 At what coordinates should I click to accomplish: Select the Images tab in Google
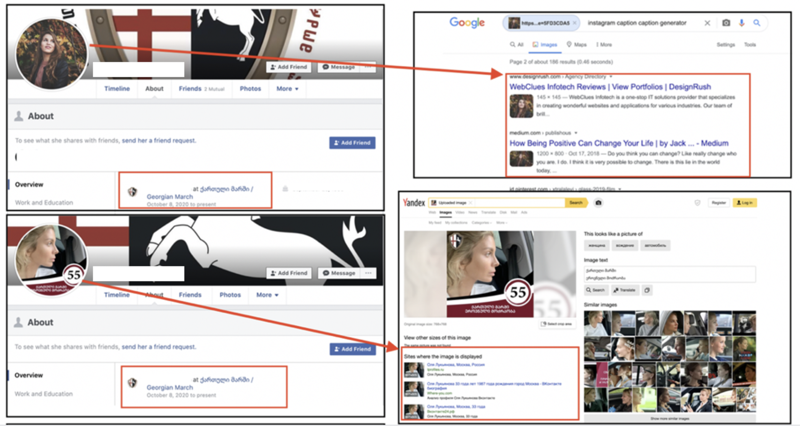545,45
